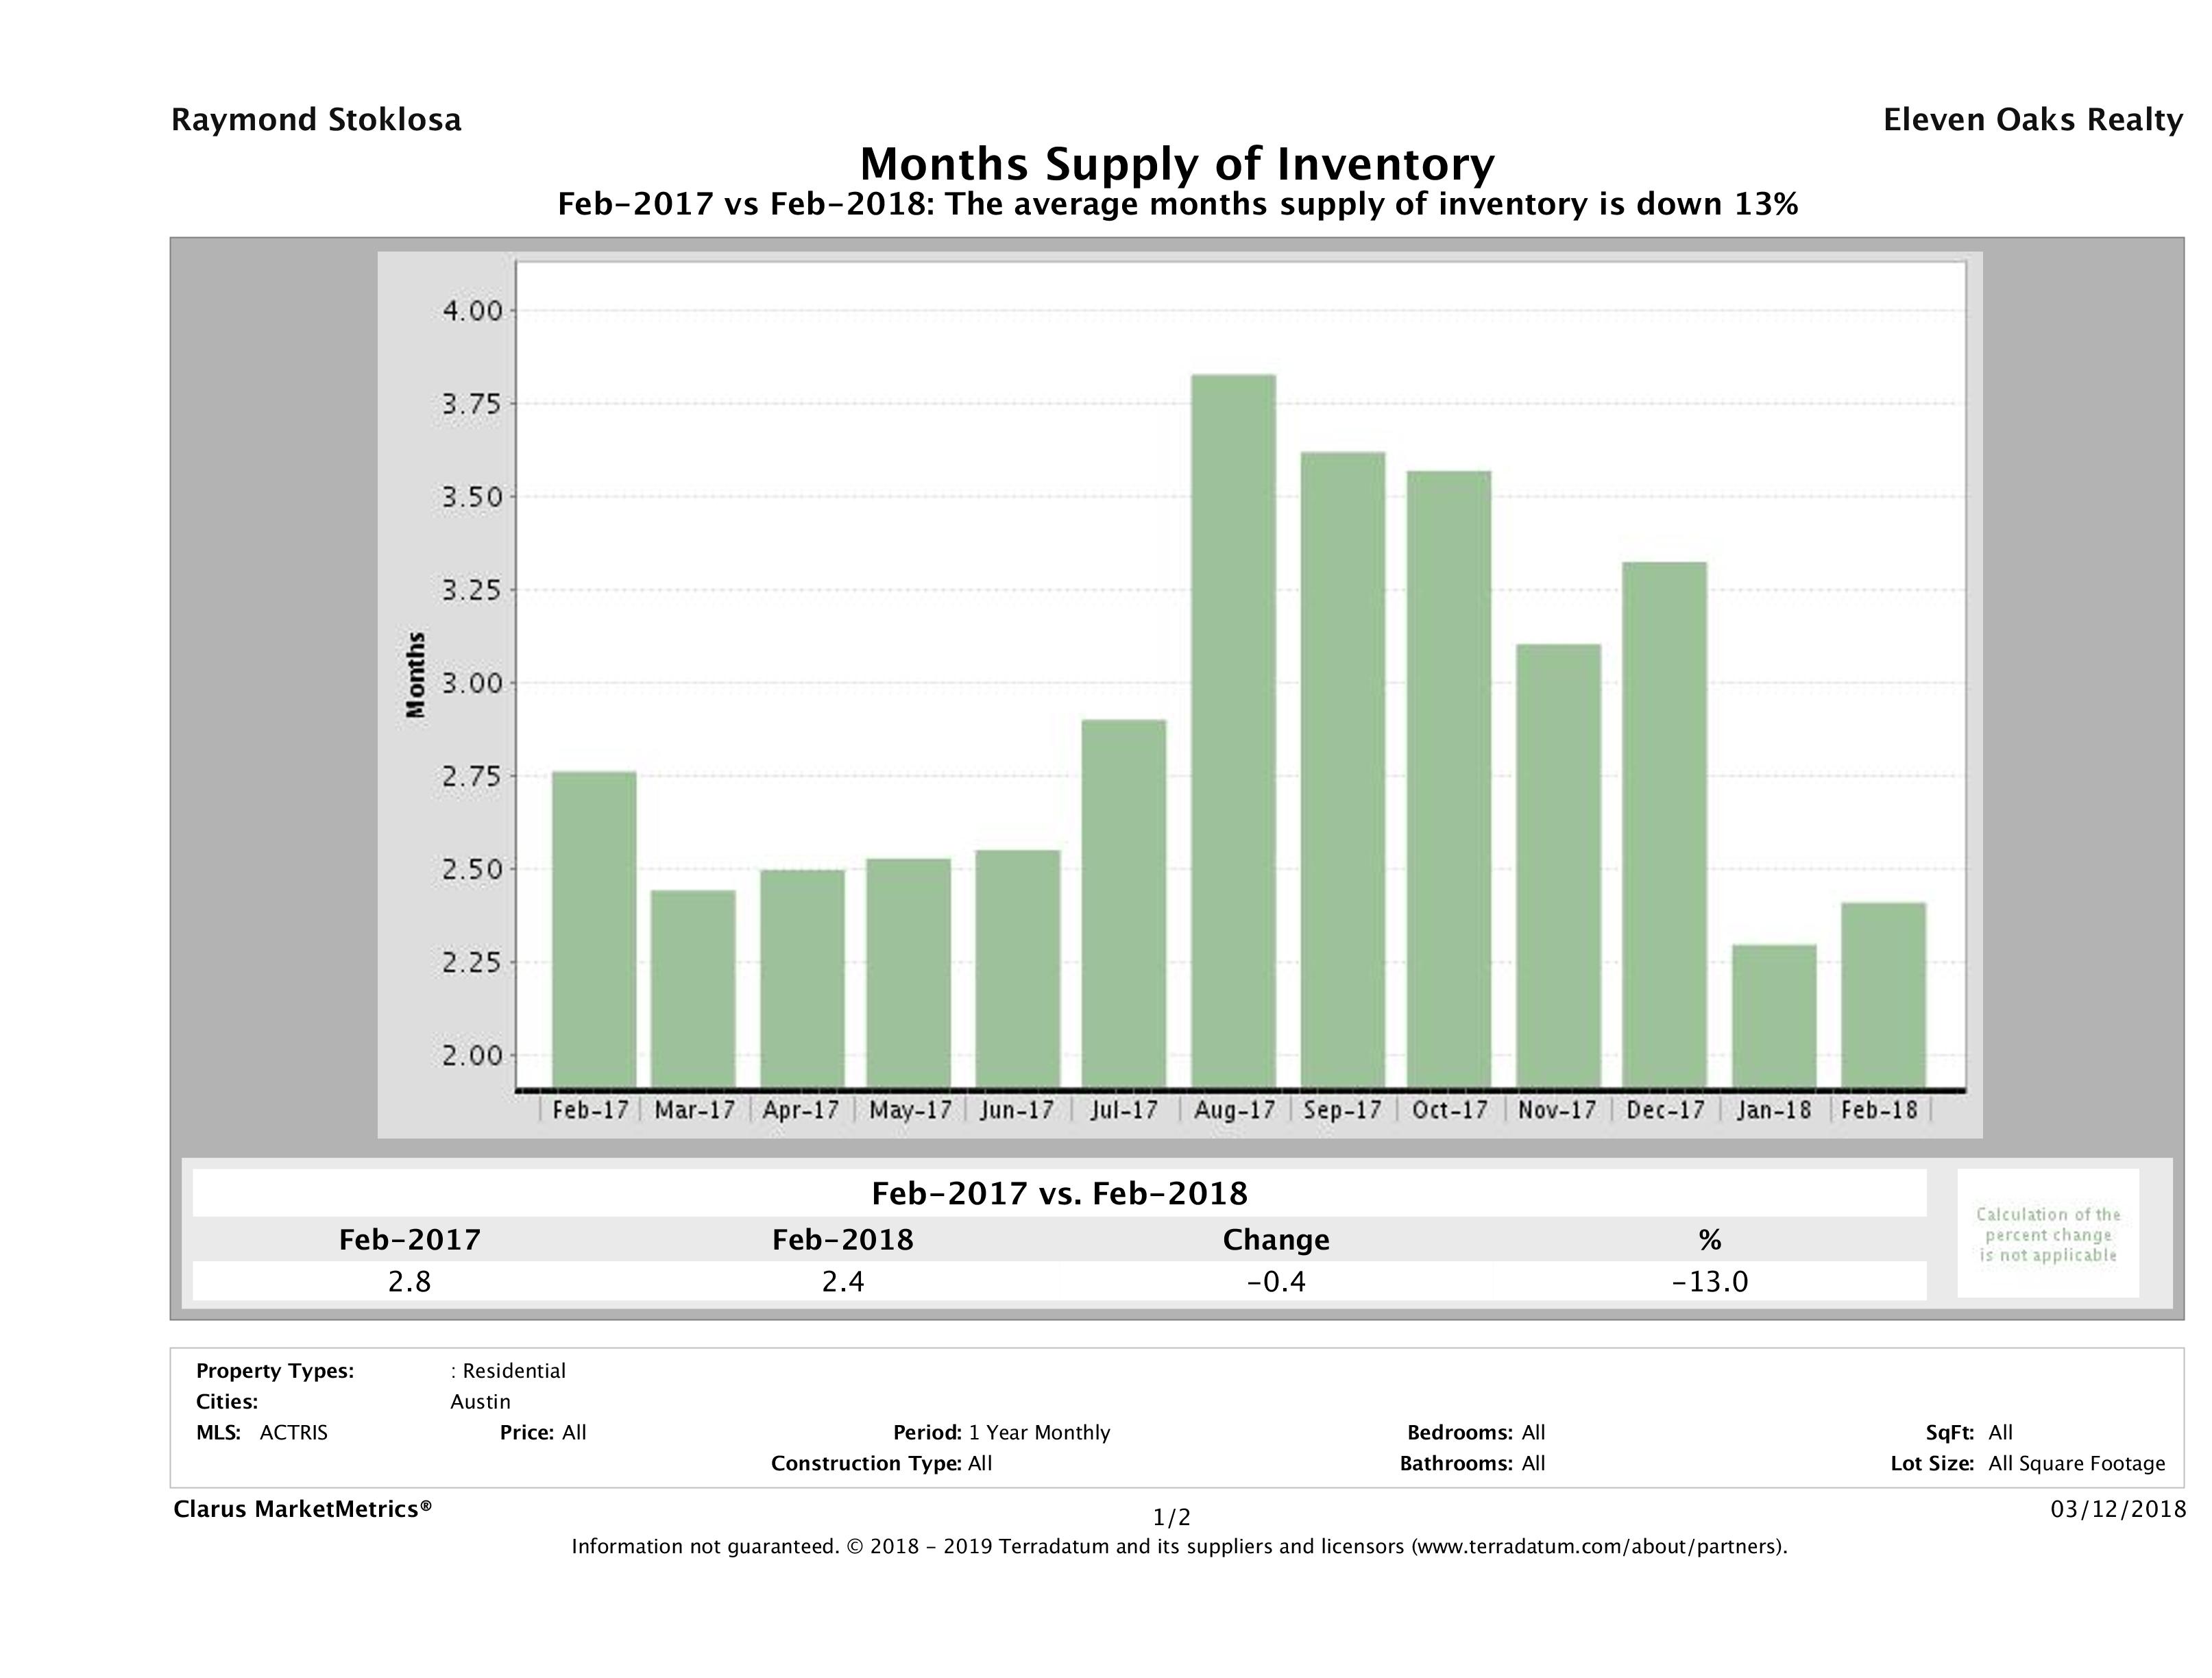Click the Feb-2017 column header
The image size is (2212, 1678).
click(409, 1240)
